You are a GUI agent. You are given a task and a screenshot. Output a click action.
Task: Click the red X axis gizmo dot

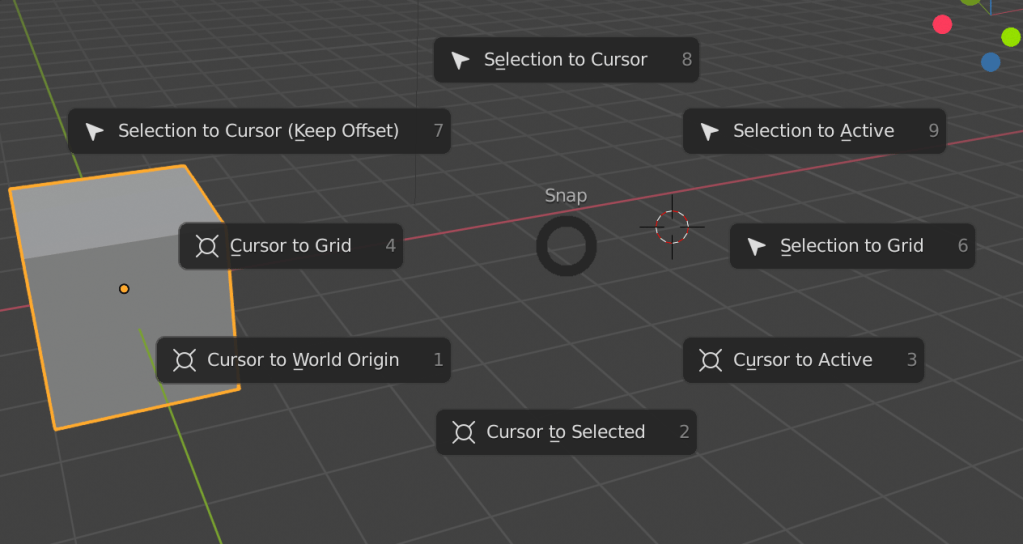942,24
